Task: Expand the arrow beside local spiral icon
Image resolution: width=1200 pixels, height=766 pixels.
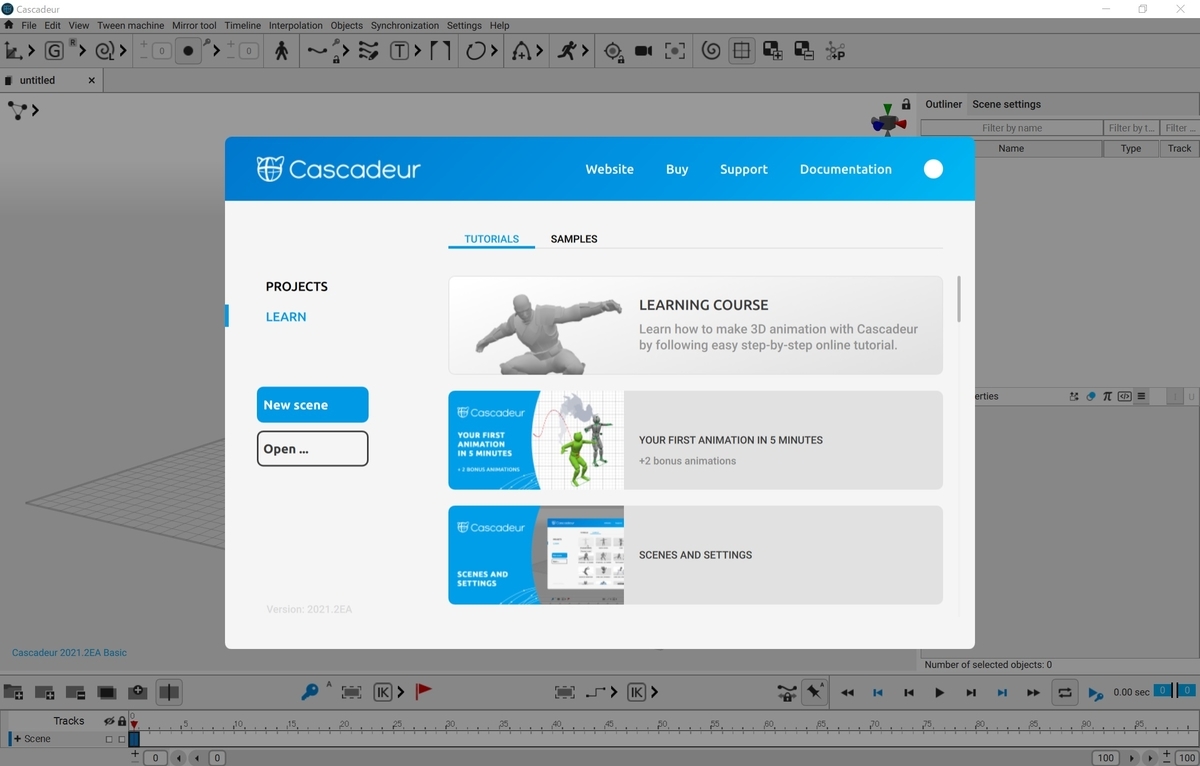Action: pyautogui.click(x=124, y=51)
